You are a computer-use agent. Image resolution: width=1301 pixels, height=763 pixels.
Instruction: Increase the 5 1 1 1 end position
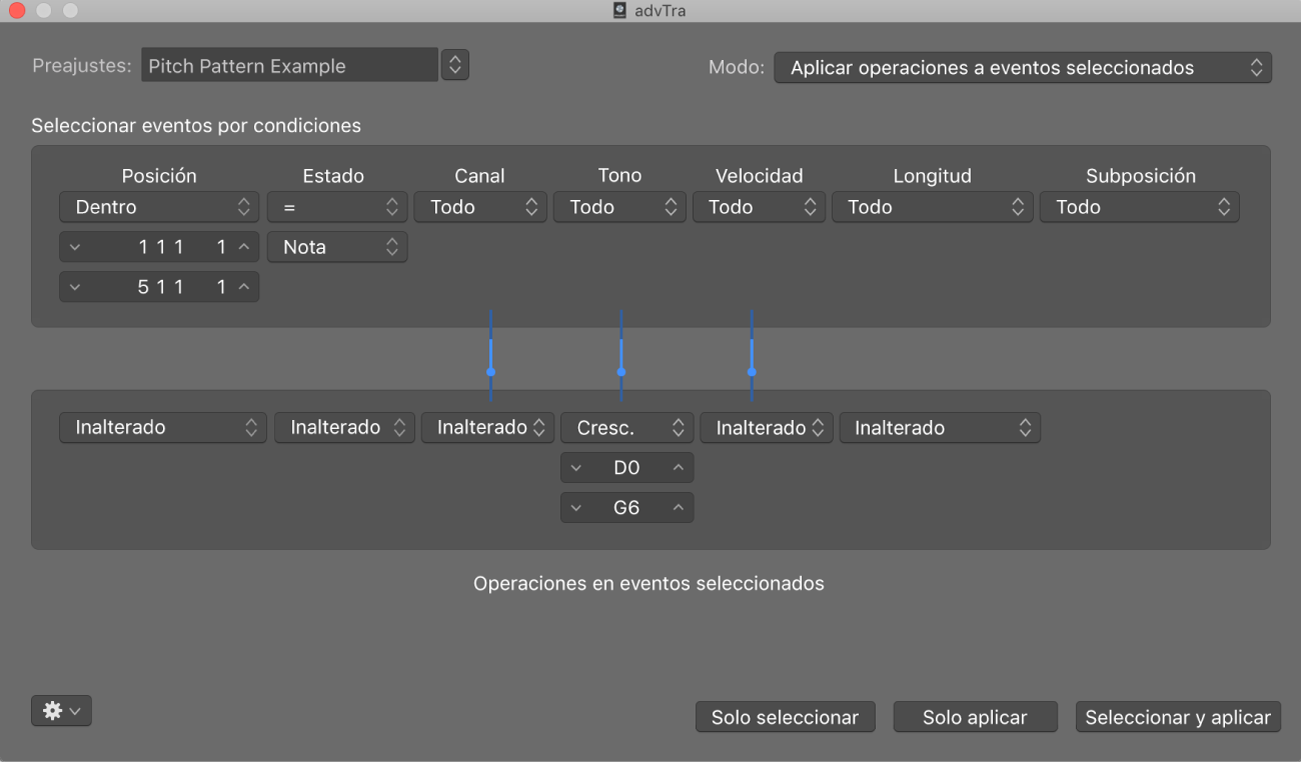(x=244, y=287)
